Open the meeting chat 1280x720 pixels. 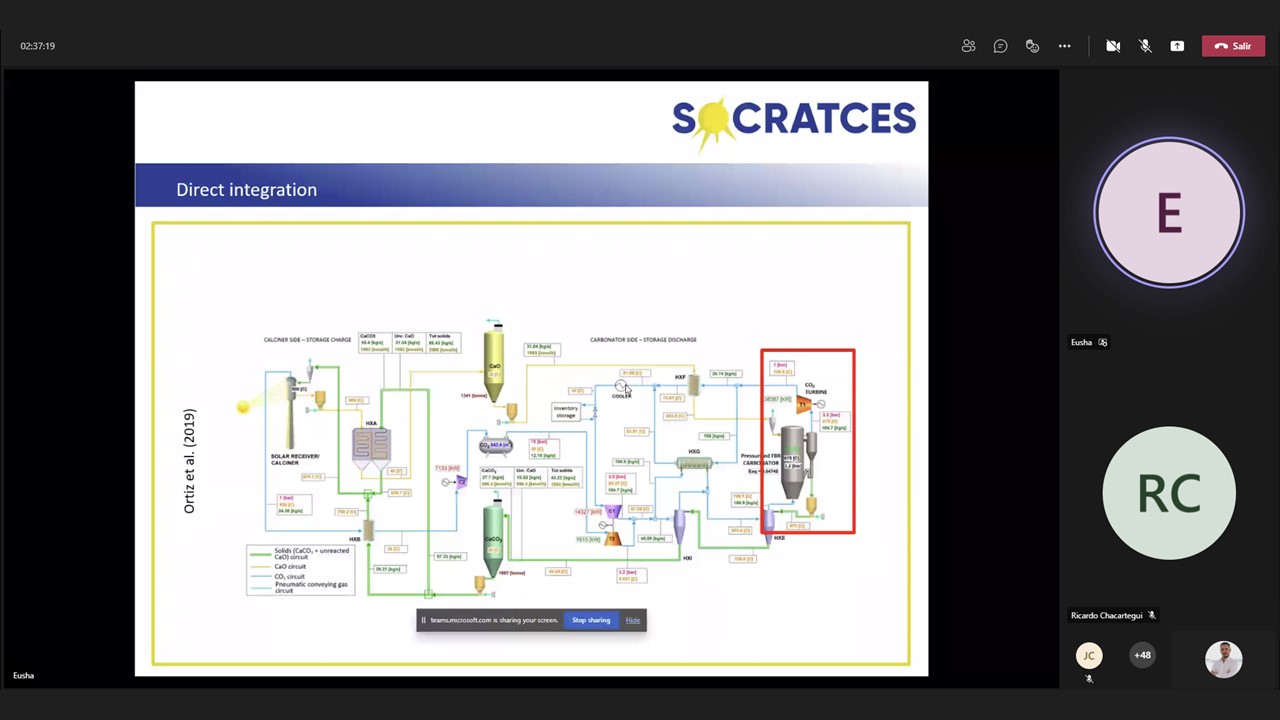1000,46
